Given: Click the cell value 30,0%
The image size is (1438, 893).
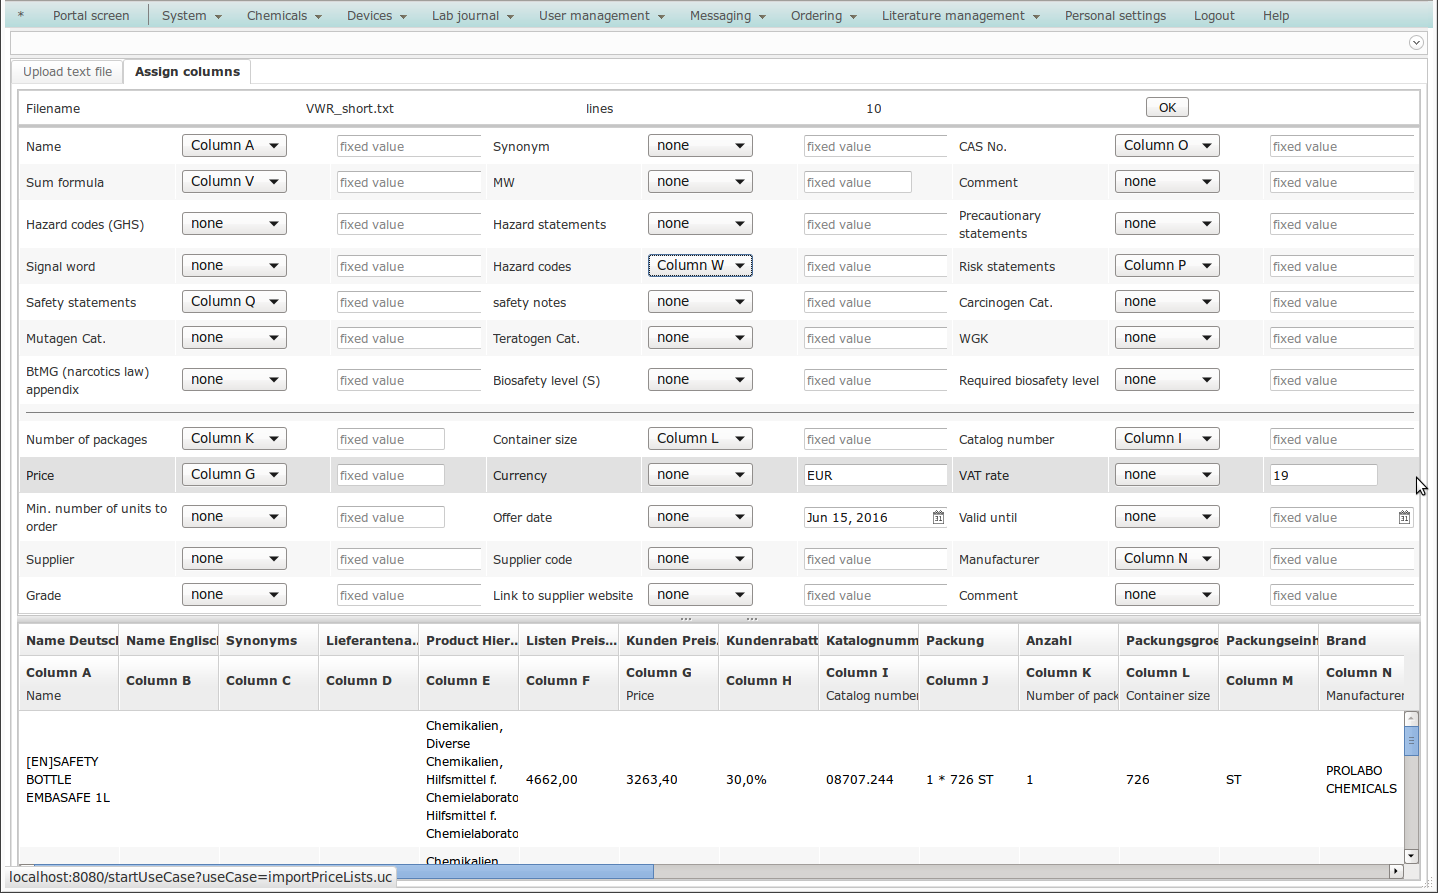Looking at the screenshot, I should coord(746,779).
